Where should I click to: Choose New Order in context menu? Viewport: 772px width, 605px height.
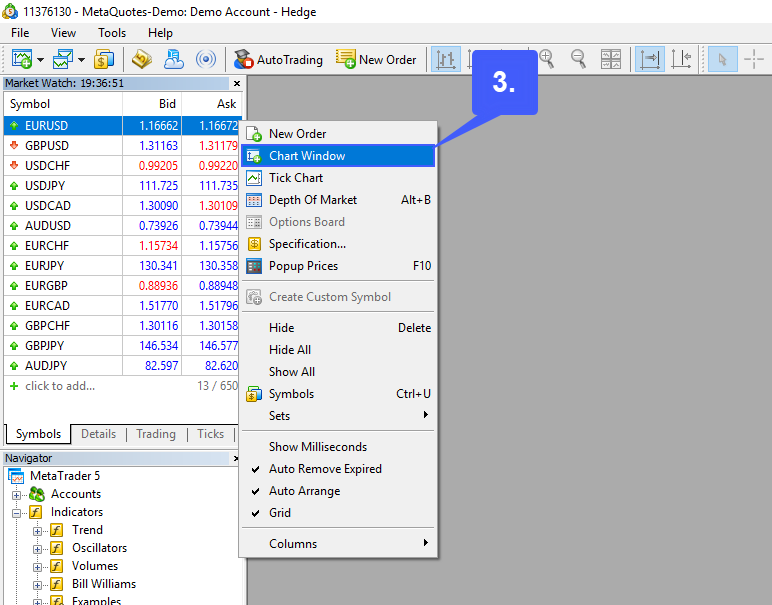(338, 133)
